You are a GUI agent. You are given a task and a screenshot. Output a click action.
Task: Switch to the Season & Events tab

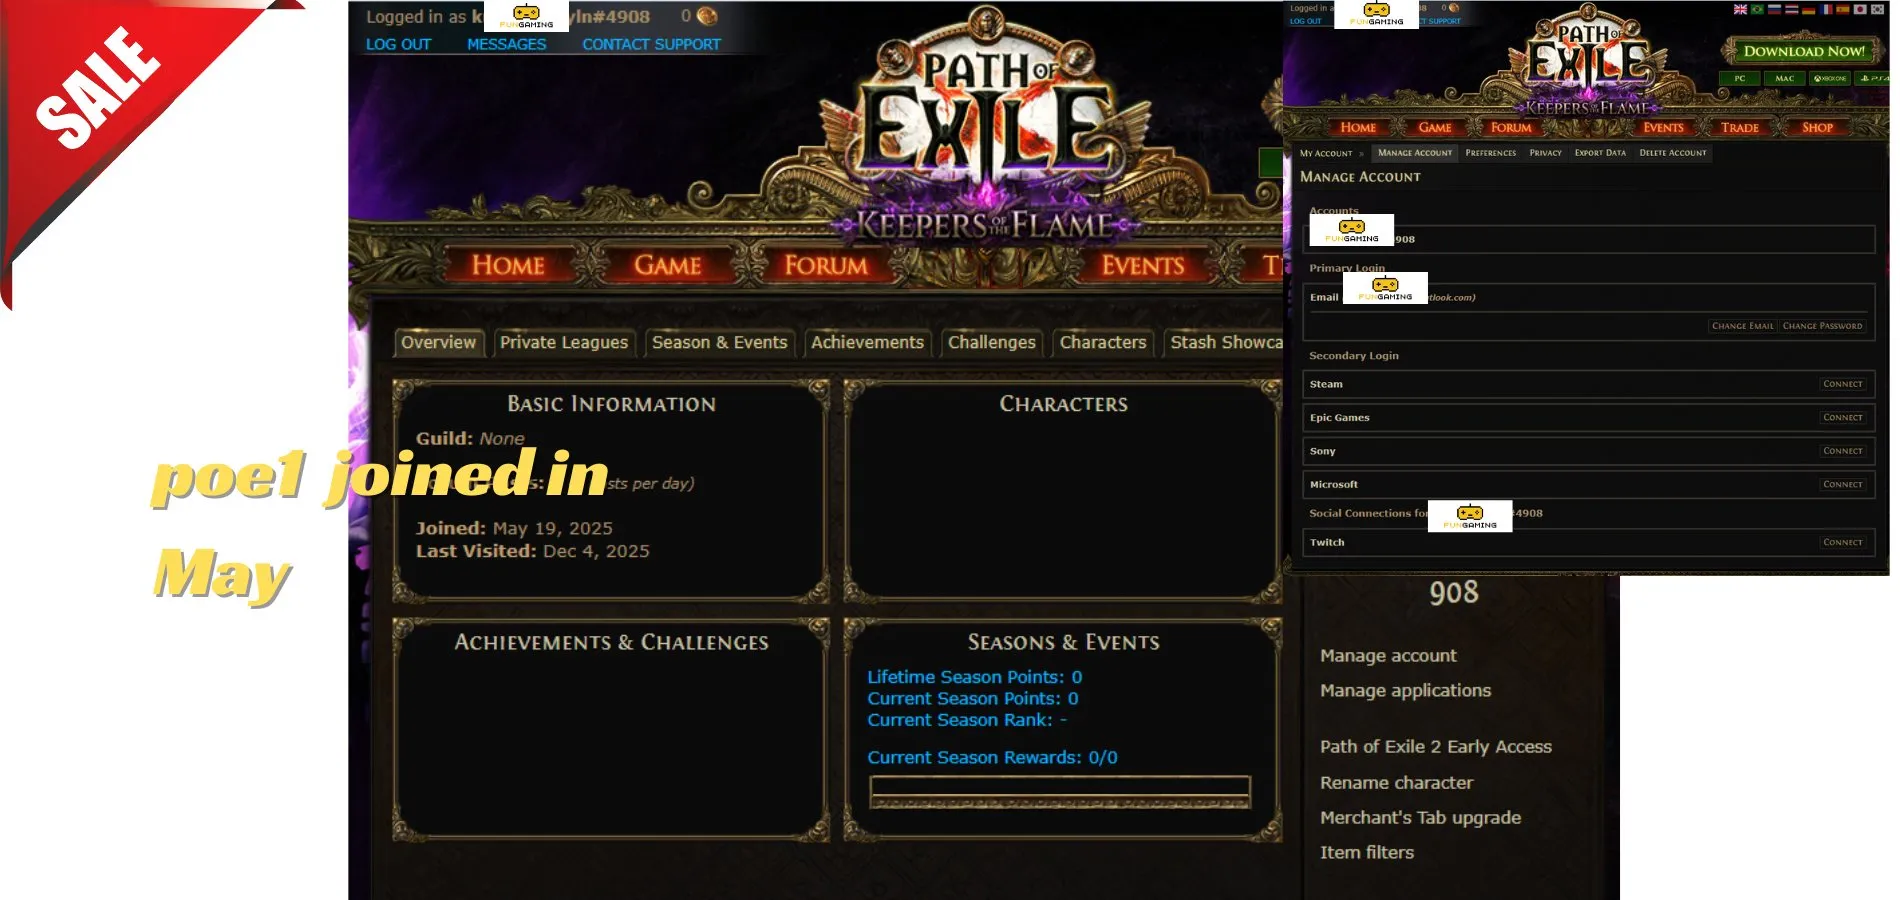point(720,342)
